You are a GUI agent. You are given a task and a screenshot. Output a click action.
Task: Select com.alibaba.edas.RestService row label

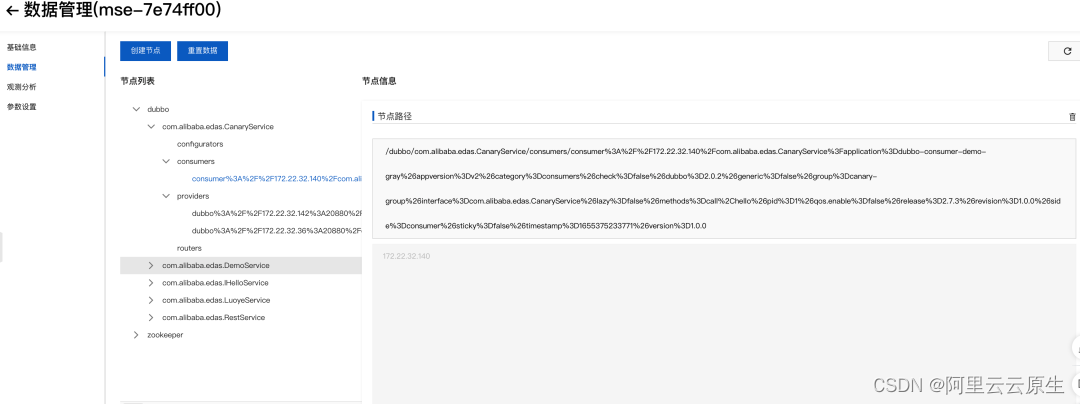(x=214, y=317)
